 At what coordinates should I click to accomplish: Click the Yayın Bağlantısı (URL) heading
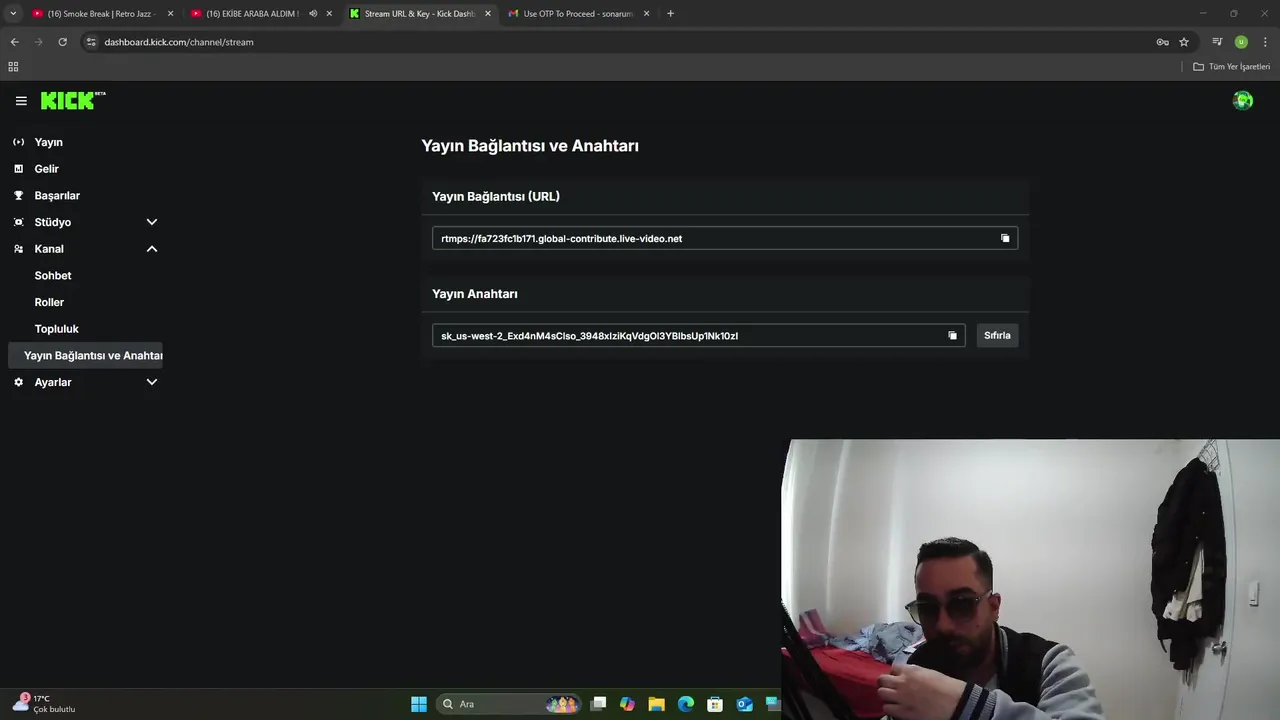[x=496, y=197]
